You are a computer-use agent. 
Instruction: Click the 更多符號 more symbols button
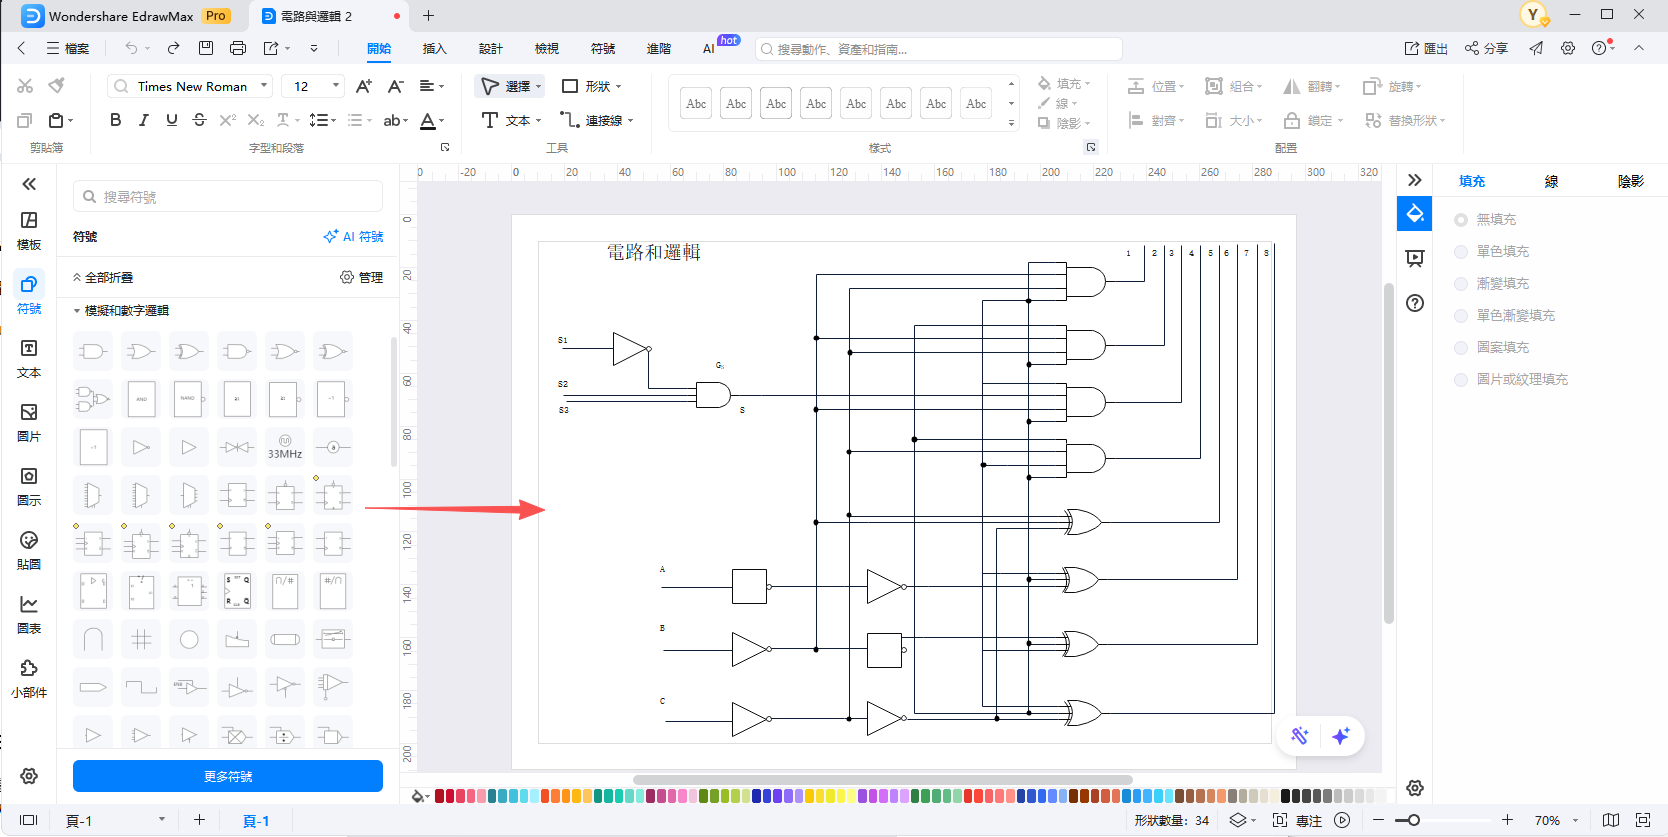[228, 776]
